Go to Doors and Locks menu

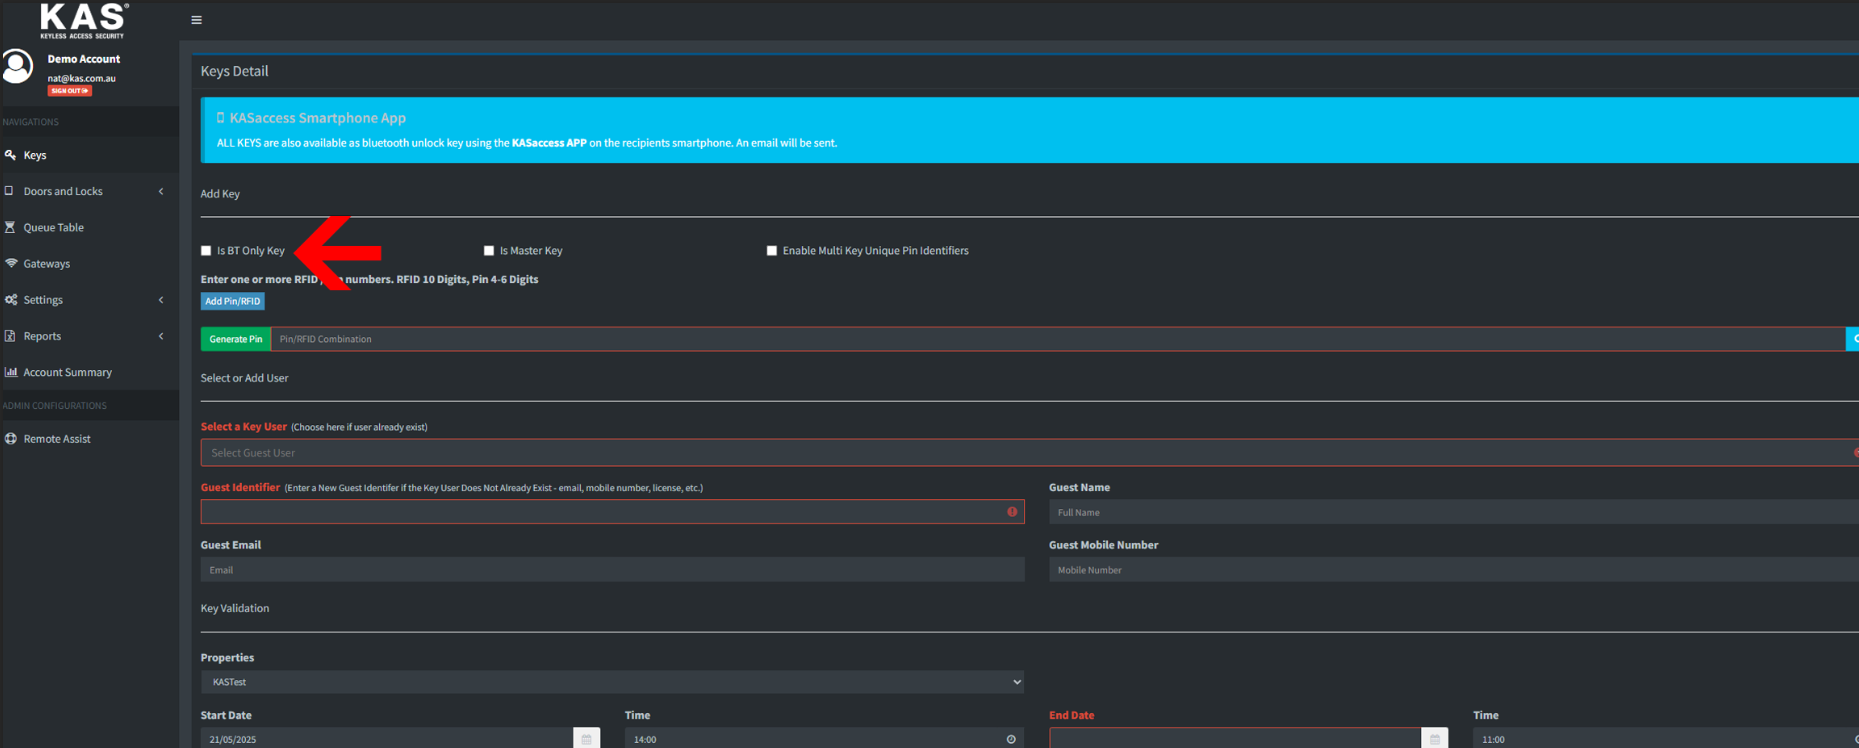[89, 191]
